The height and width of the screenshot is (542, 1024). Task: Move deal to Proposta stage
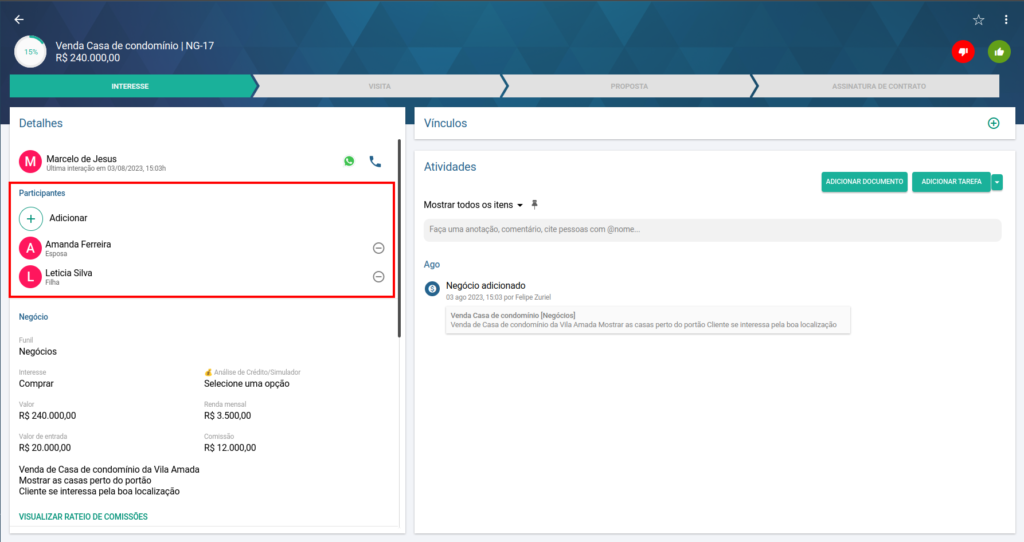pyautogui.click(x=629, y=86)
